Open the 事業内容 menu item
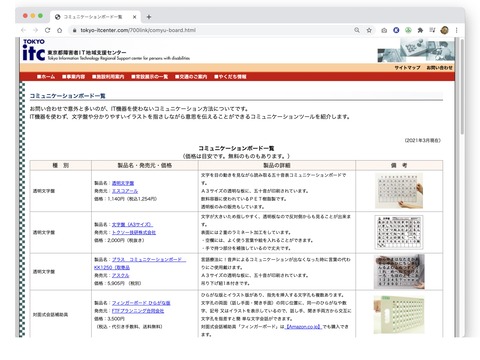The width and height of the screenshot is (480, 360). pos(73,77)
